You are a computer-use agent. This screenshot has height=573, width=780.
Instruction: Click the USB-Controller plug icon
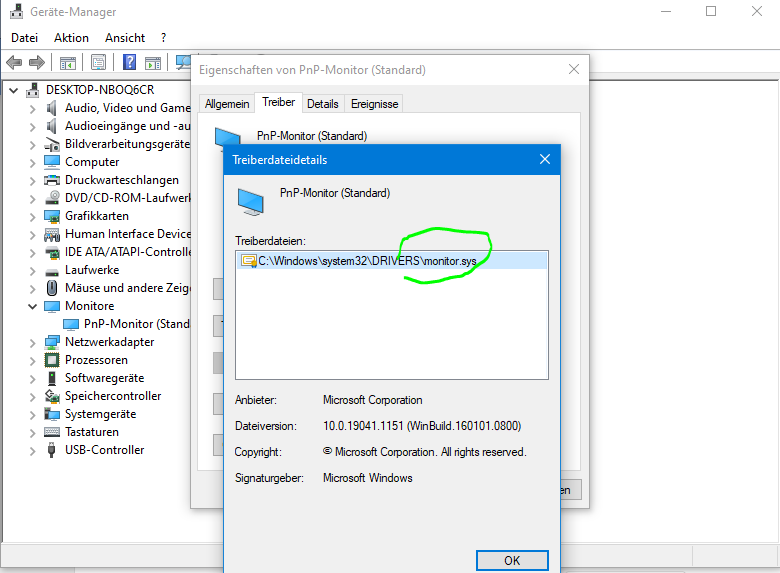51,450
